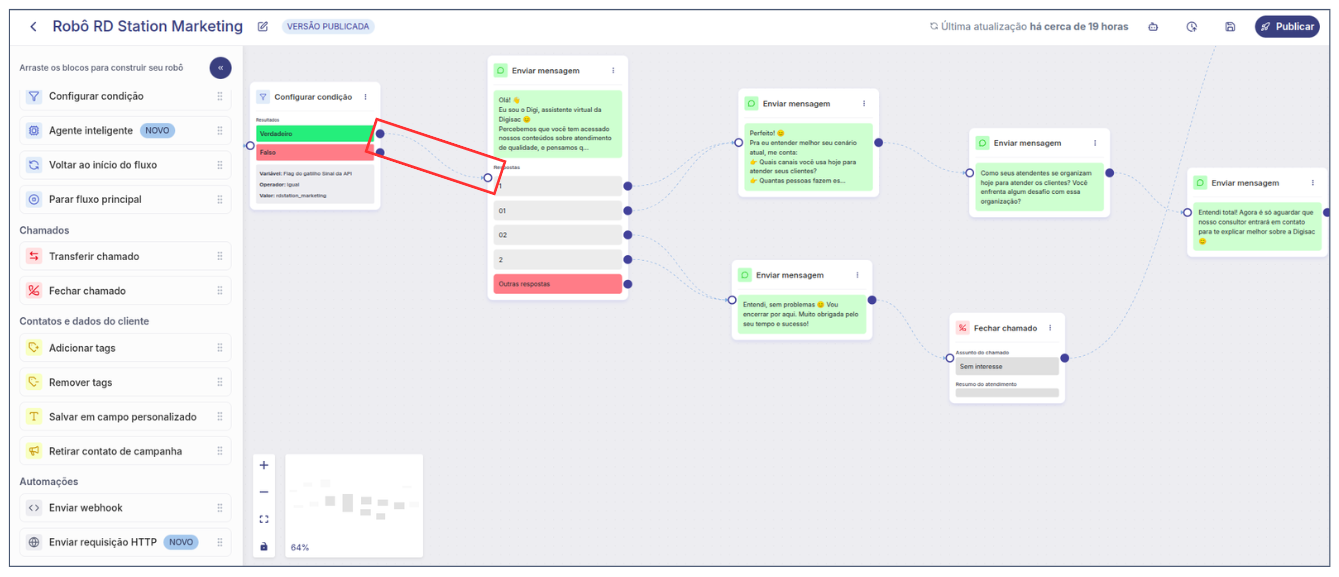The image size is (1339, 577).
Task: Open options menu of Configurar condição node
Action: pyautogui.click(x=366, y=97)
